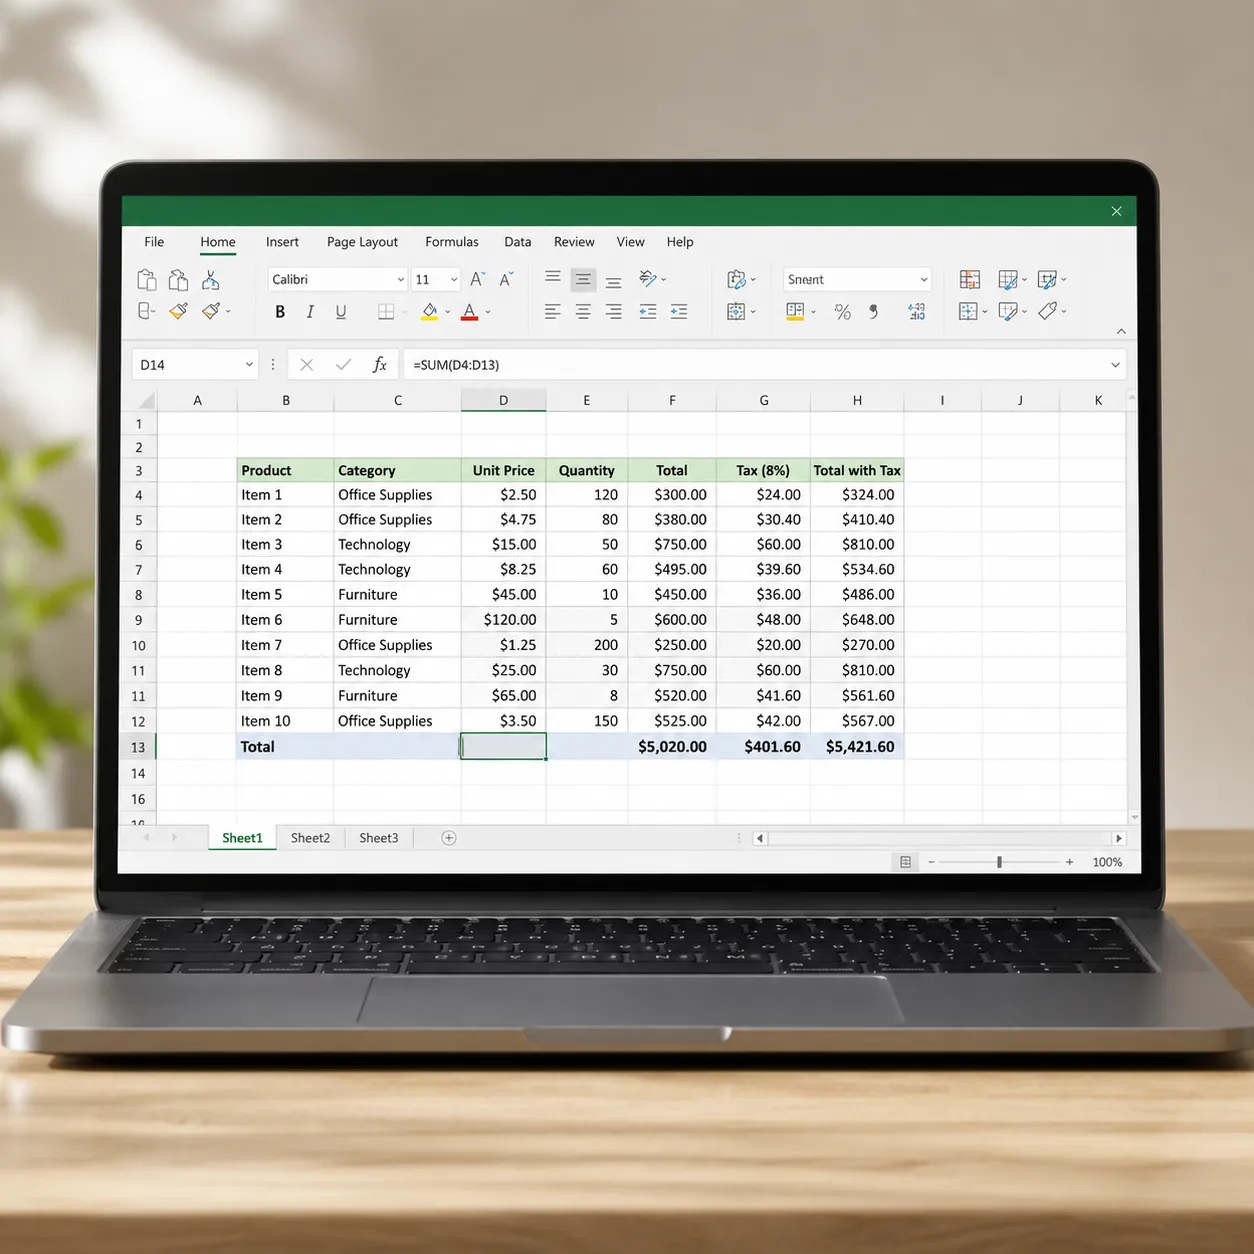Click the zoom slider handle
The width and height of the screenshot is (1254, 1254).
tap(999, 862)
